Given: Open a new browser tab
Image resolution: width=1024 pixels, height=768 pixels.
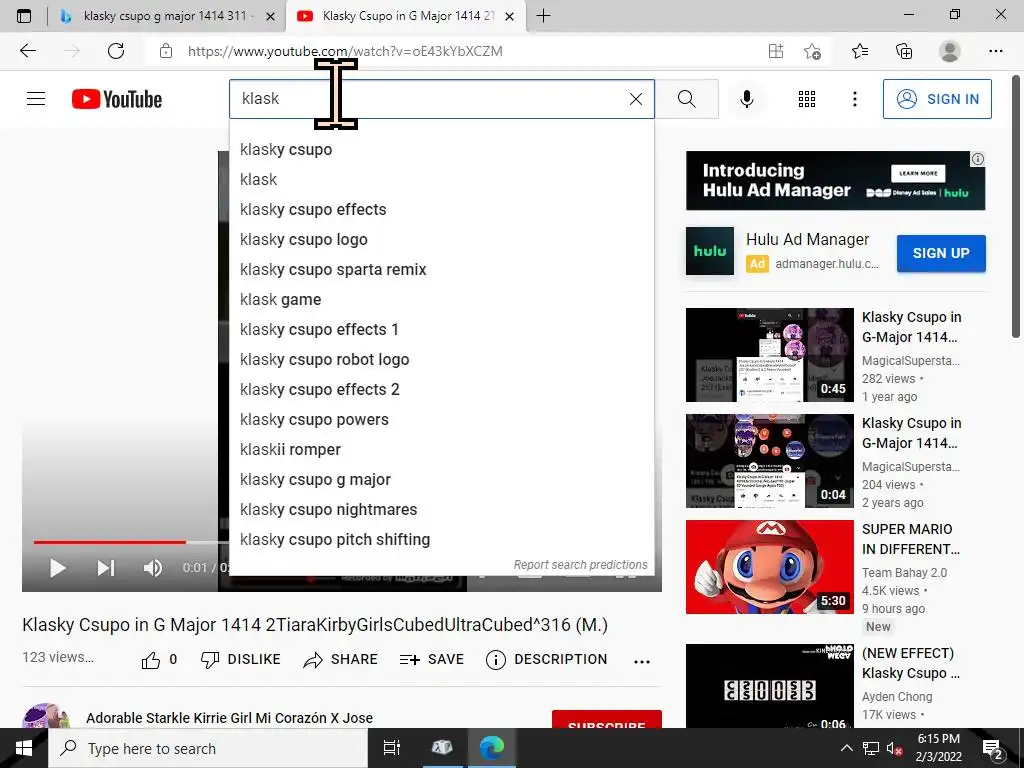Looking at the screenshot, I should [543, 16].
